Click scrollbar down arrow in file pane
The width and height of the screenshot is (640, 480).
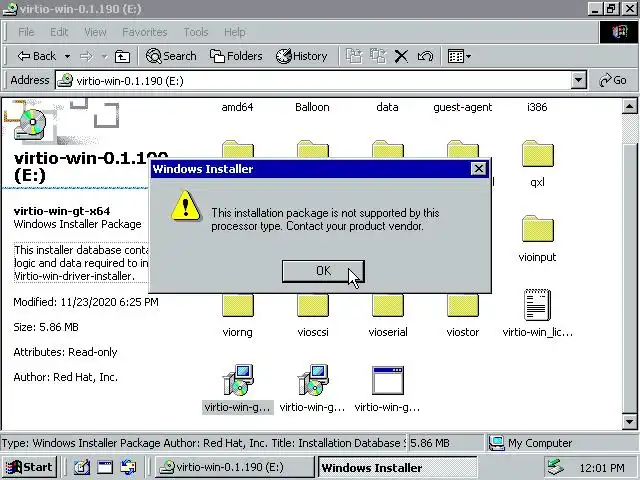(x=629, y=421)
